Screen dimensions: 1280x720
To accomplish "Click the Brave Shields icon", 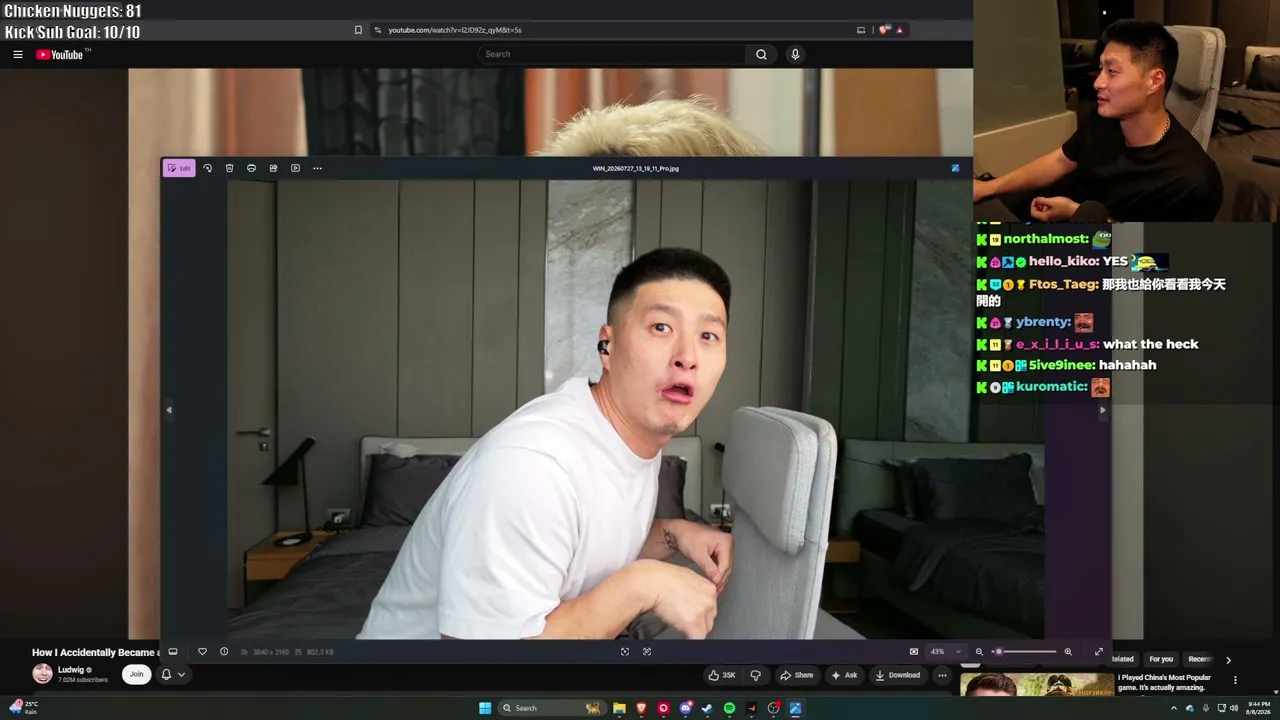I will [x=884, y=30].
